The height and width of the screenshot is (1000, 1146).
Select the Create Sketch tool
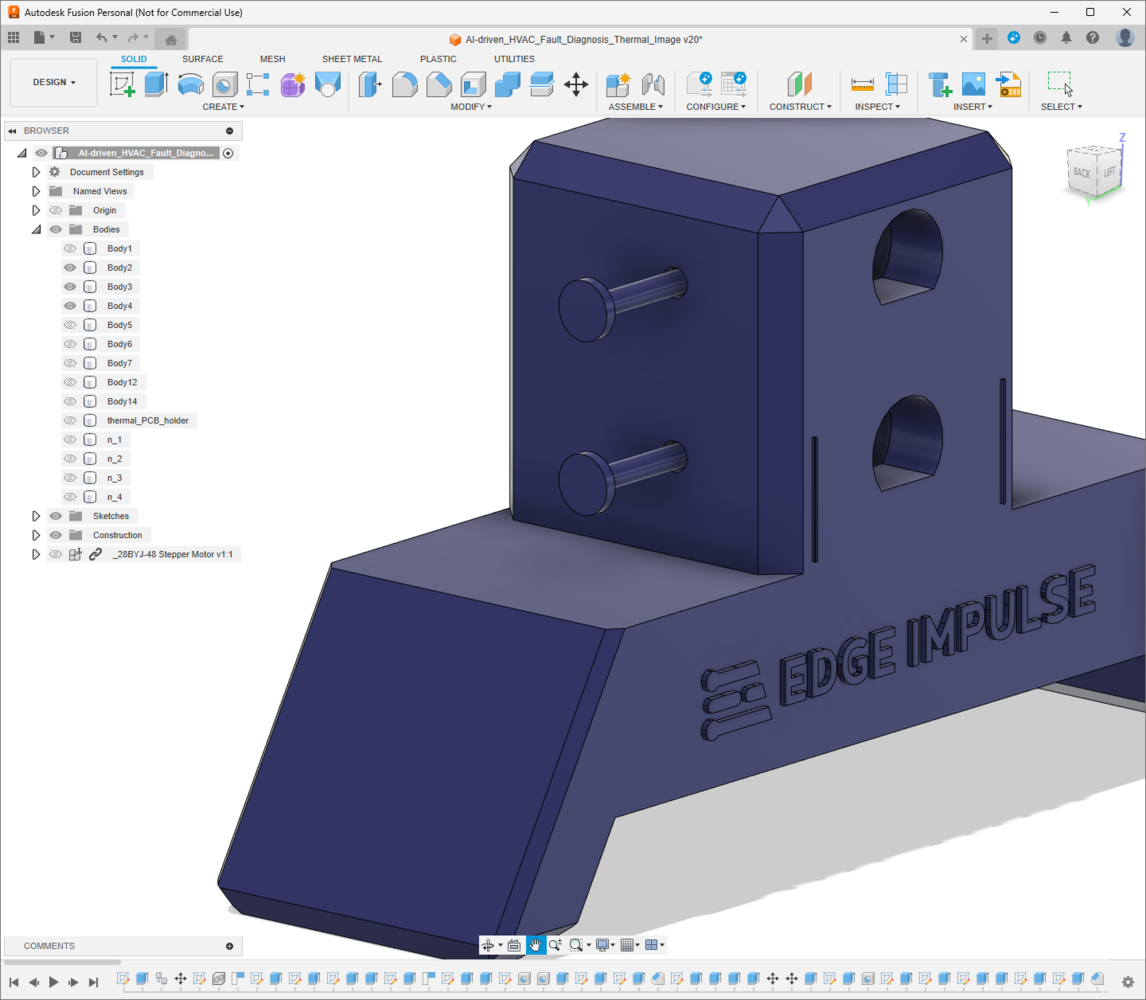(x=122, y=84)
